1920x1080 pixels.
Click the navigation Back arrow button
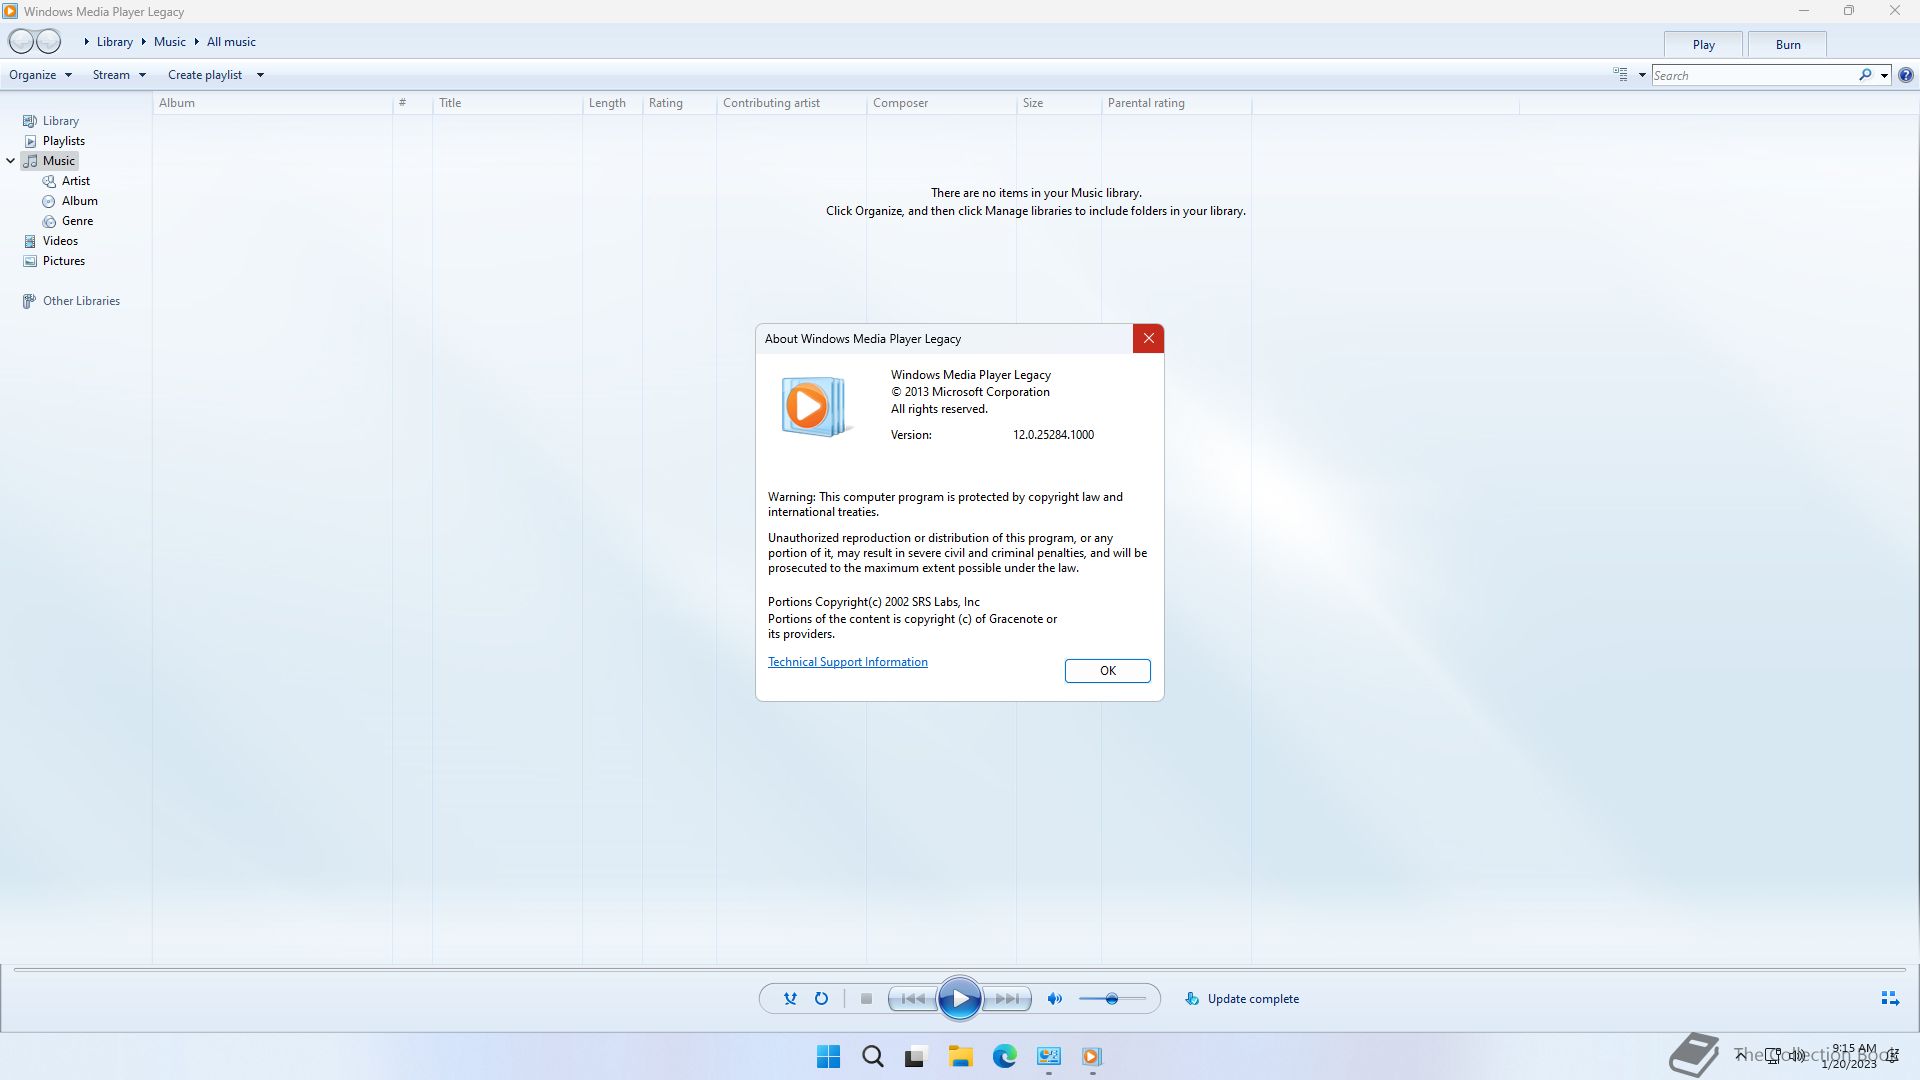[21, 41]
